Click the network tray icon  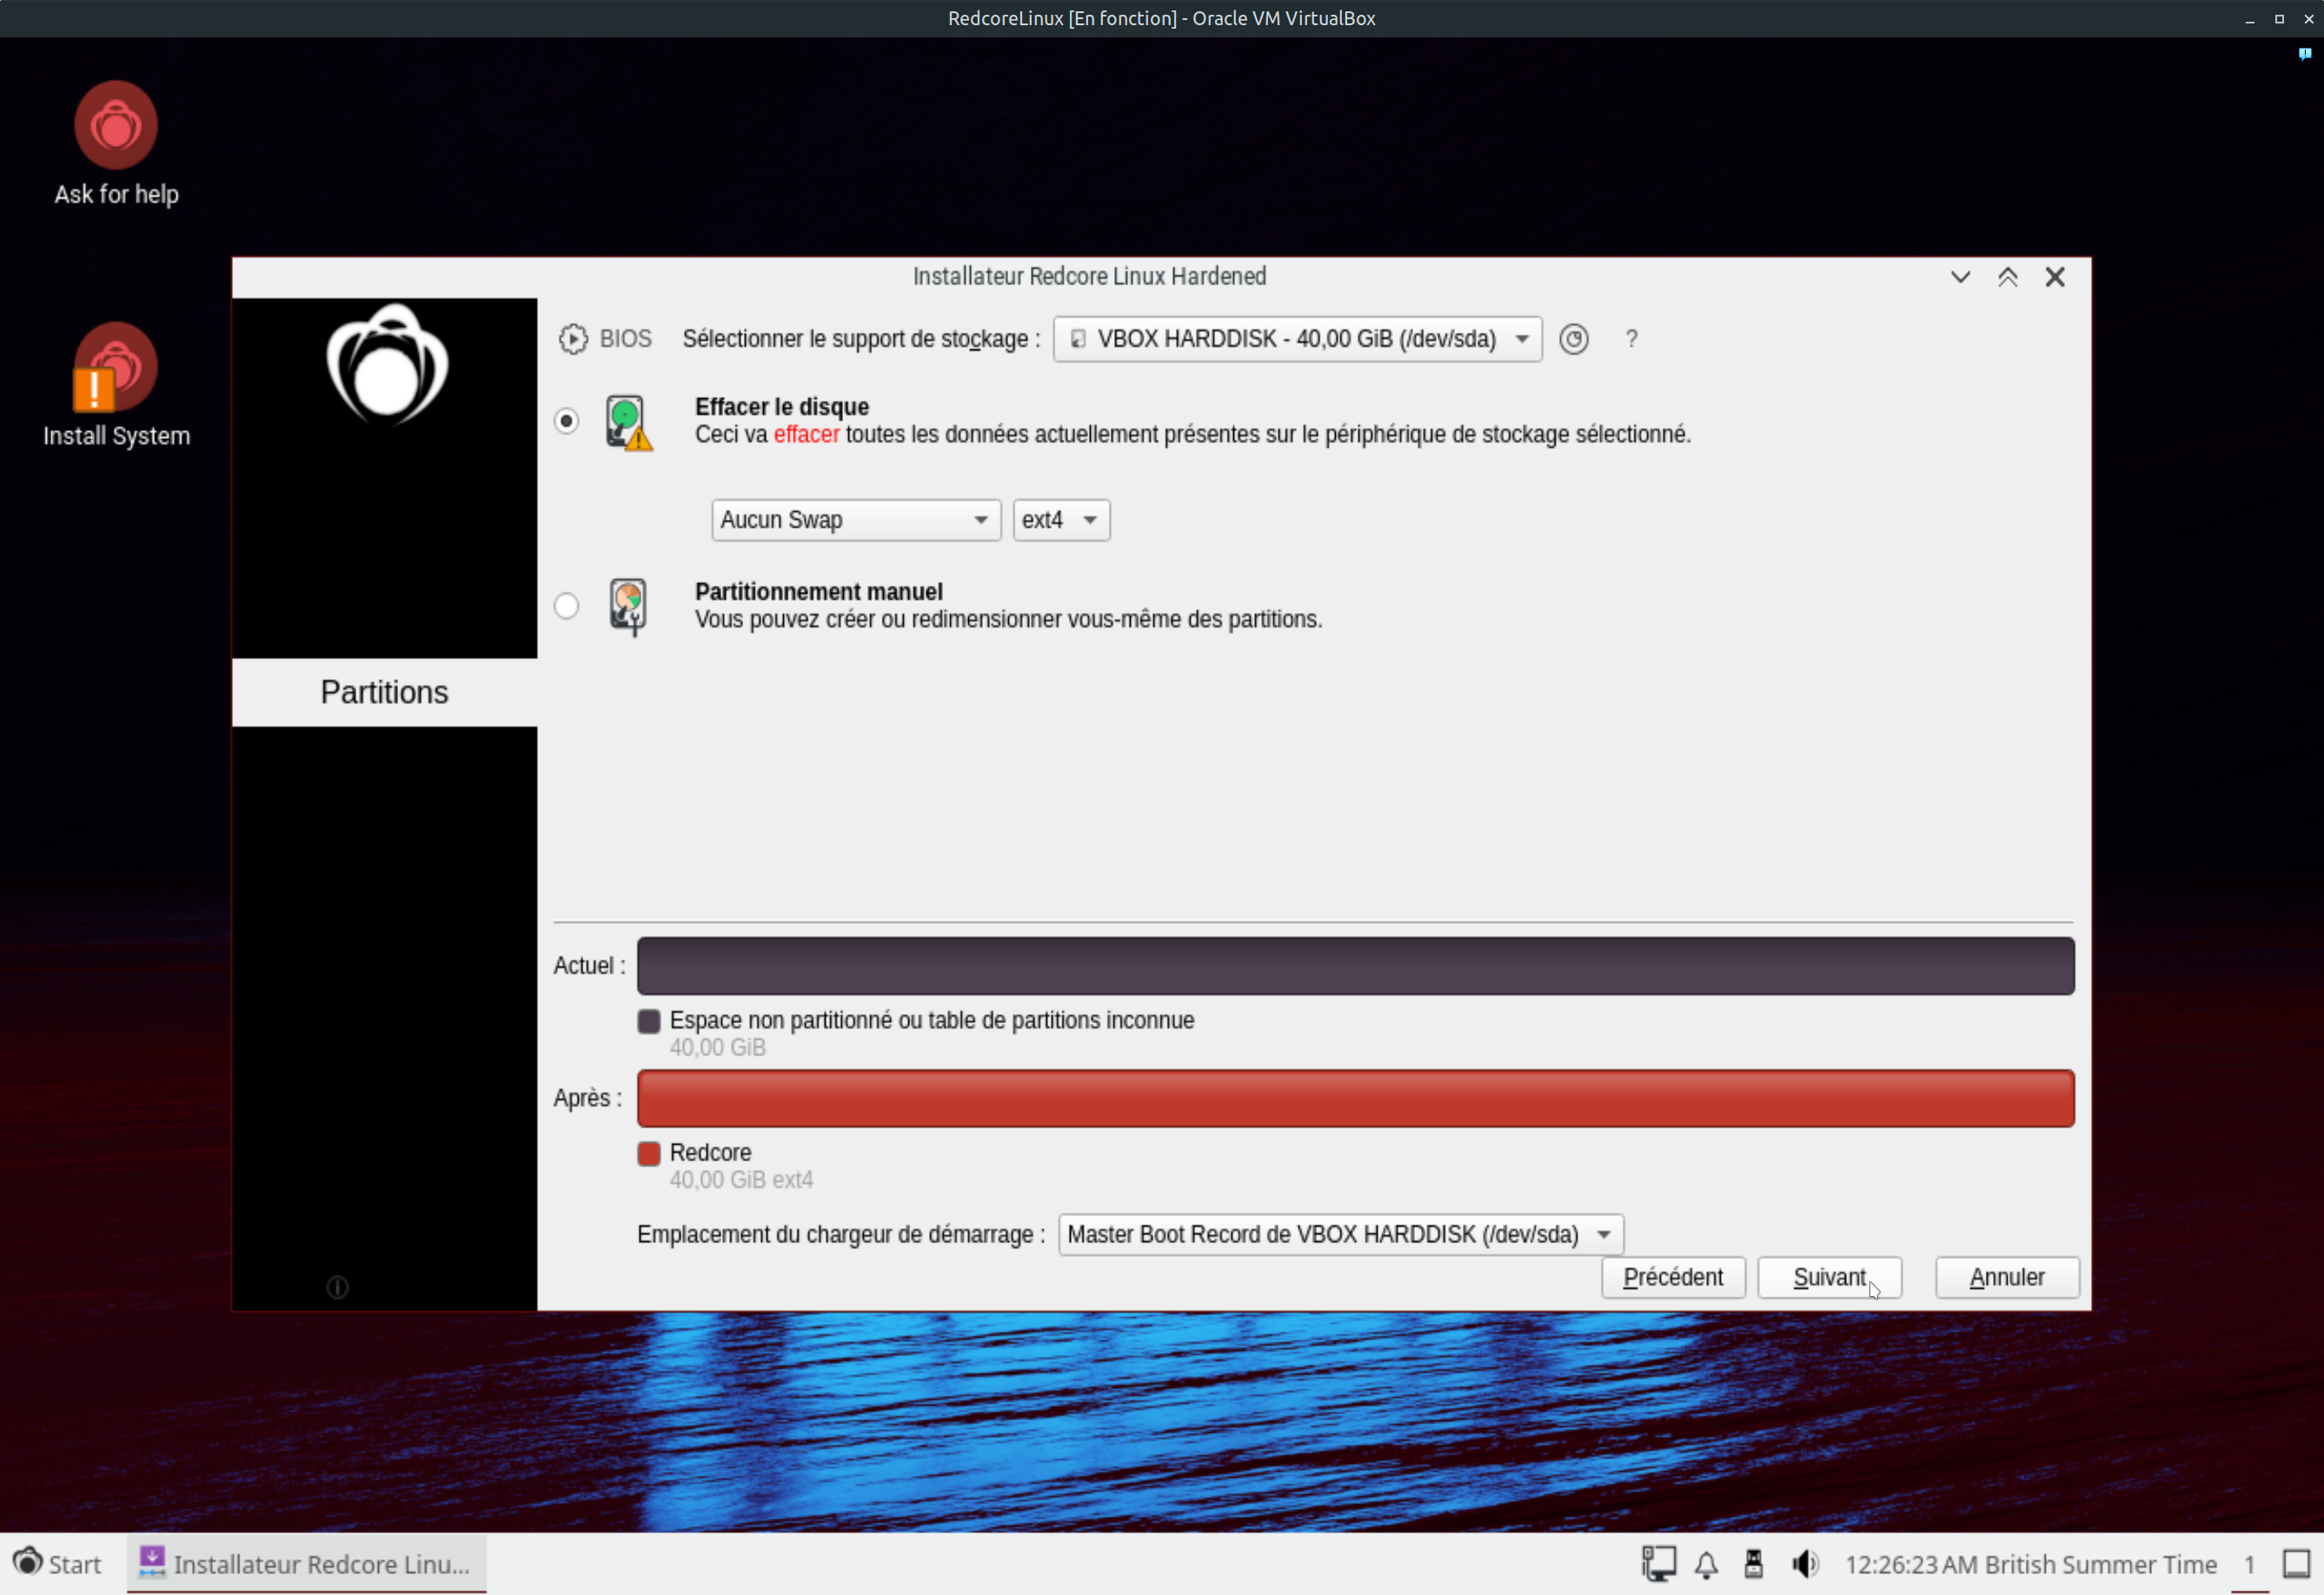coord(1658,1563)
